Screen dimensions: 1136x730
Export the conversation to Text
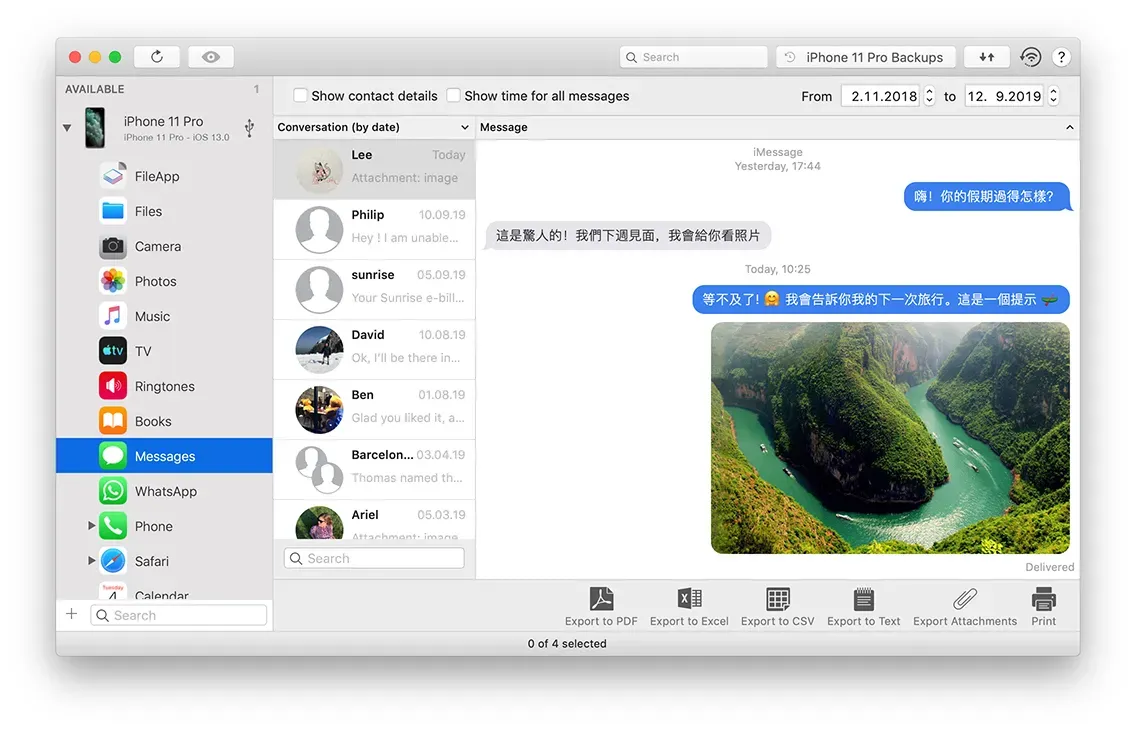pyautogui.click(x=863, y=605)
